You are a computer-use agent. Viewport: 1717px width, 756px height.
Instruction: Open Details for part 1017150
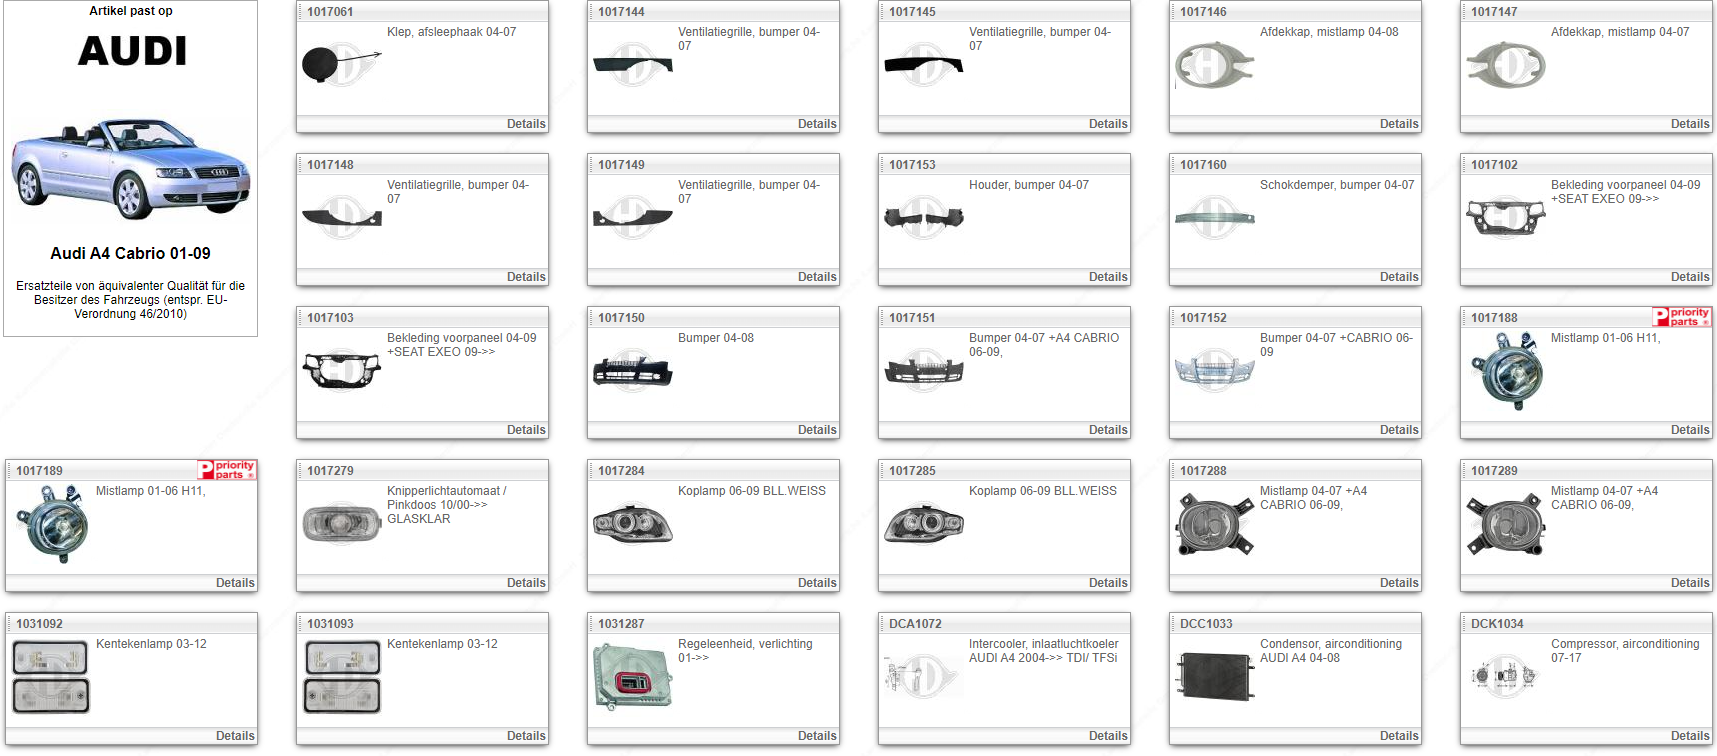[x=817, y=430]
